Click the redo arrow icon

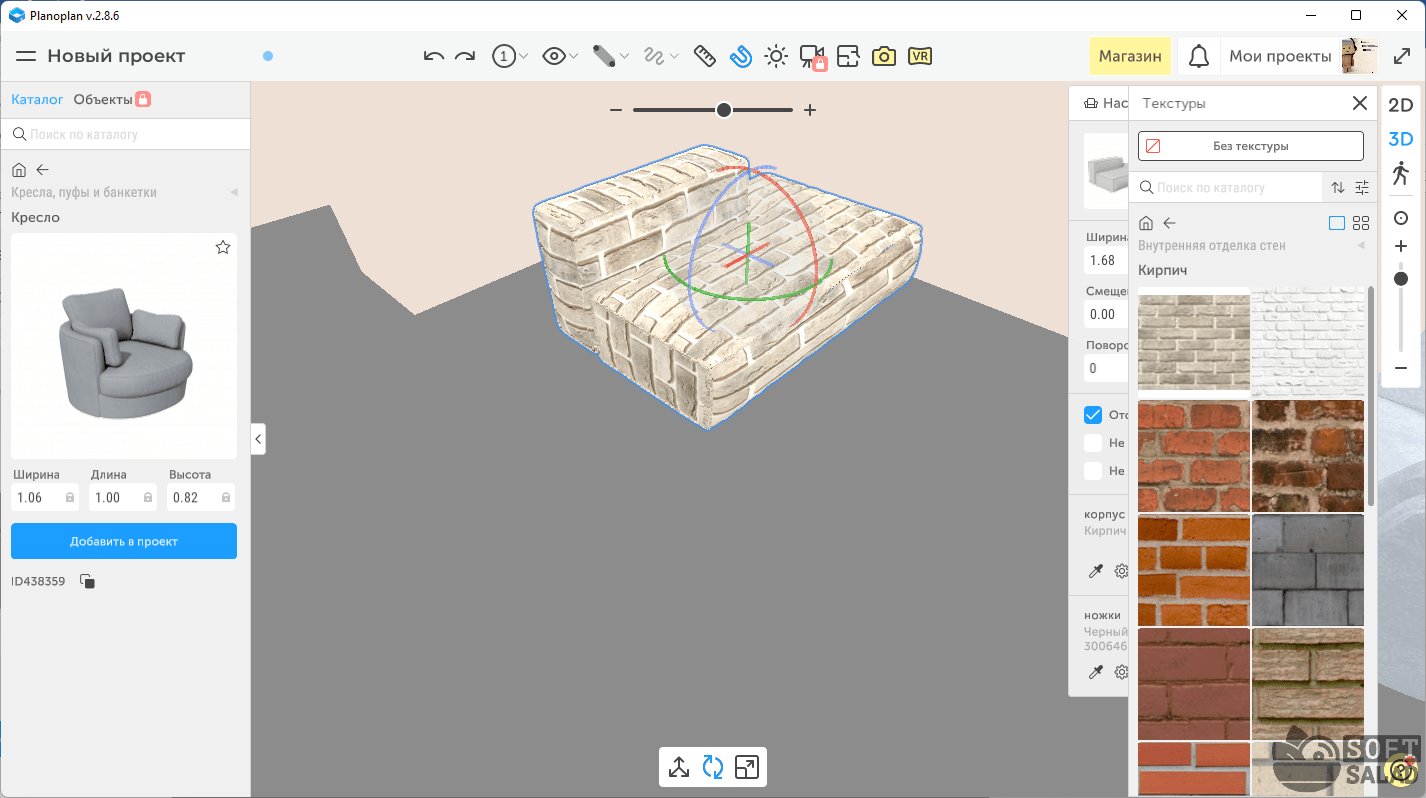pos(465,57)
